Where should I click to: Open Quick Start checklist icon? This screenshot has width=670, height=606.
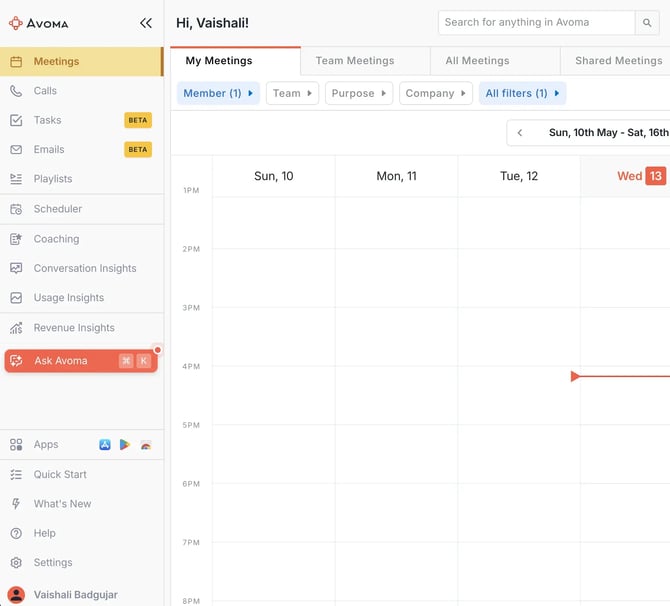(x=16, y=474)
